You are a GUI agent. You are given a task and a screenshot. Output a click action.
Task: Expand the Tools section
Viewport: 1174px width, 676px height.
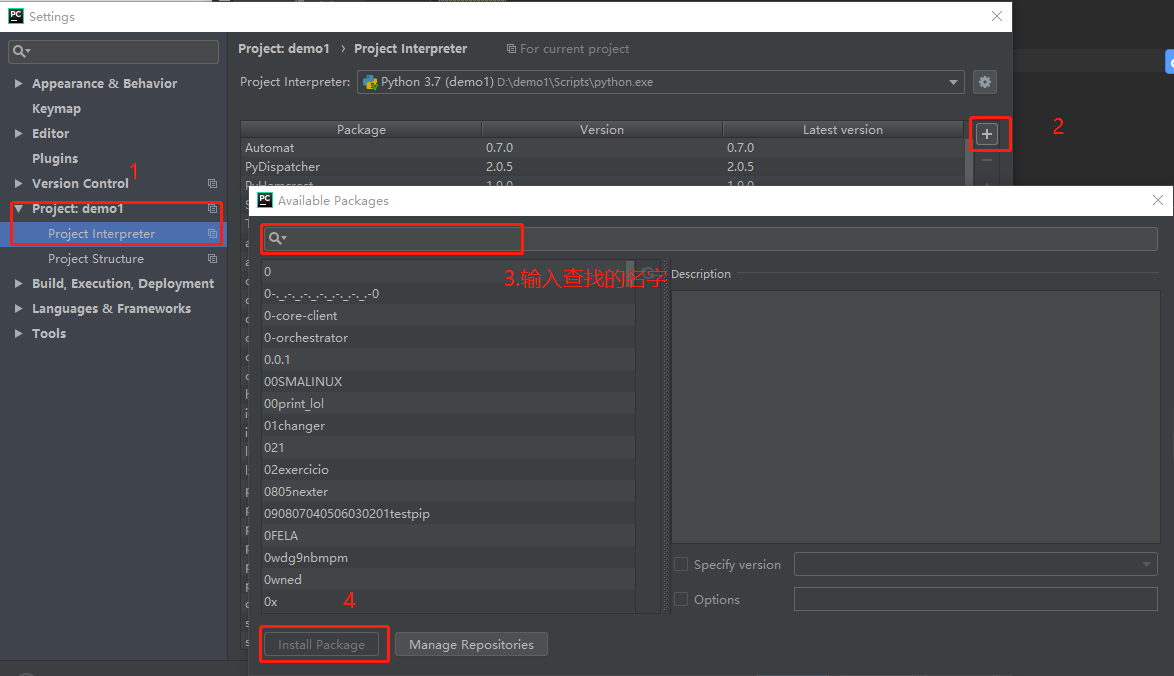tap(18, 333)
